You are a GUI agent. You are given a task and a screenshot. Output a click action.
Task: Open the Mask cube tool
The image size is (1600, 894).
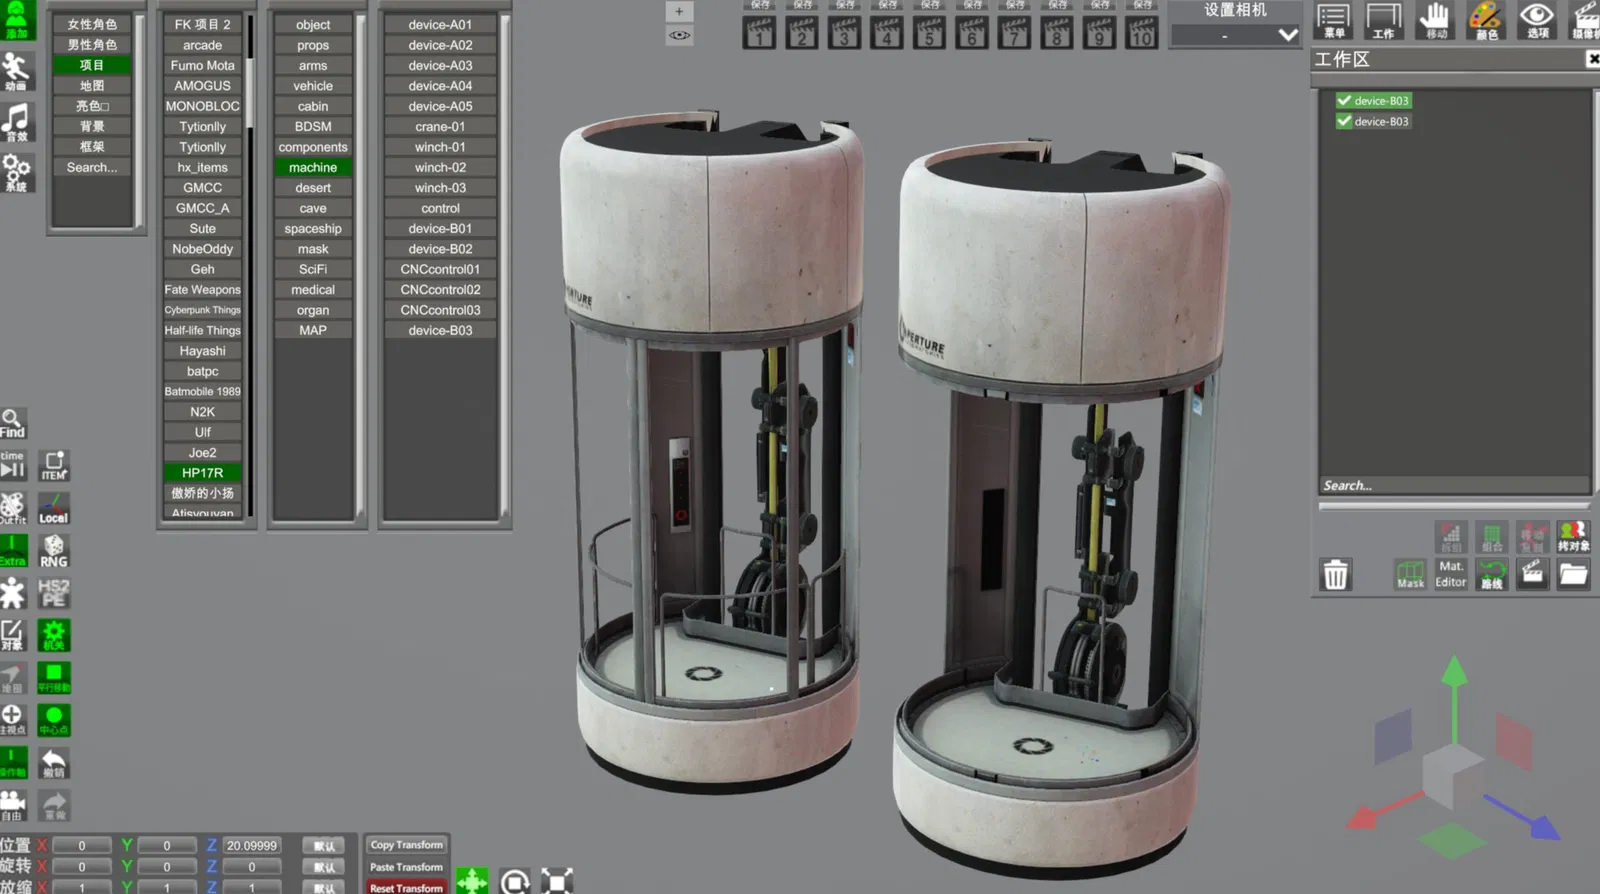pos(1410,575)
